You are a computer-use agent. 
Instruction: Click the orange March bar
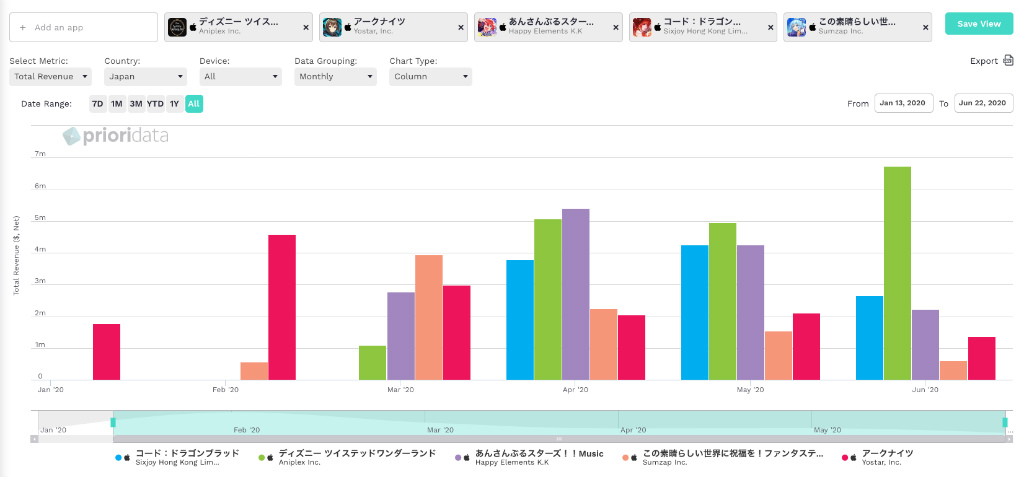click(x=428, y=318)
